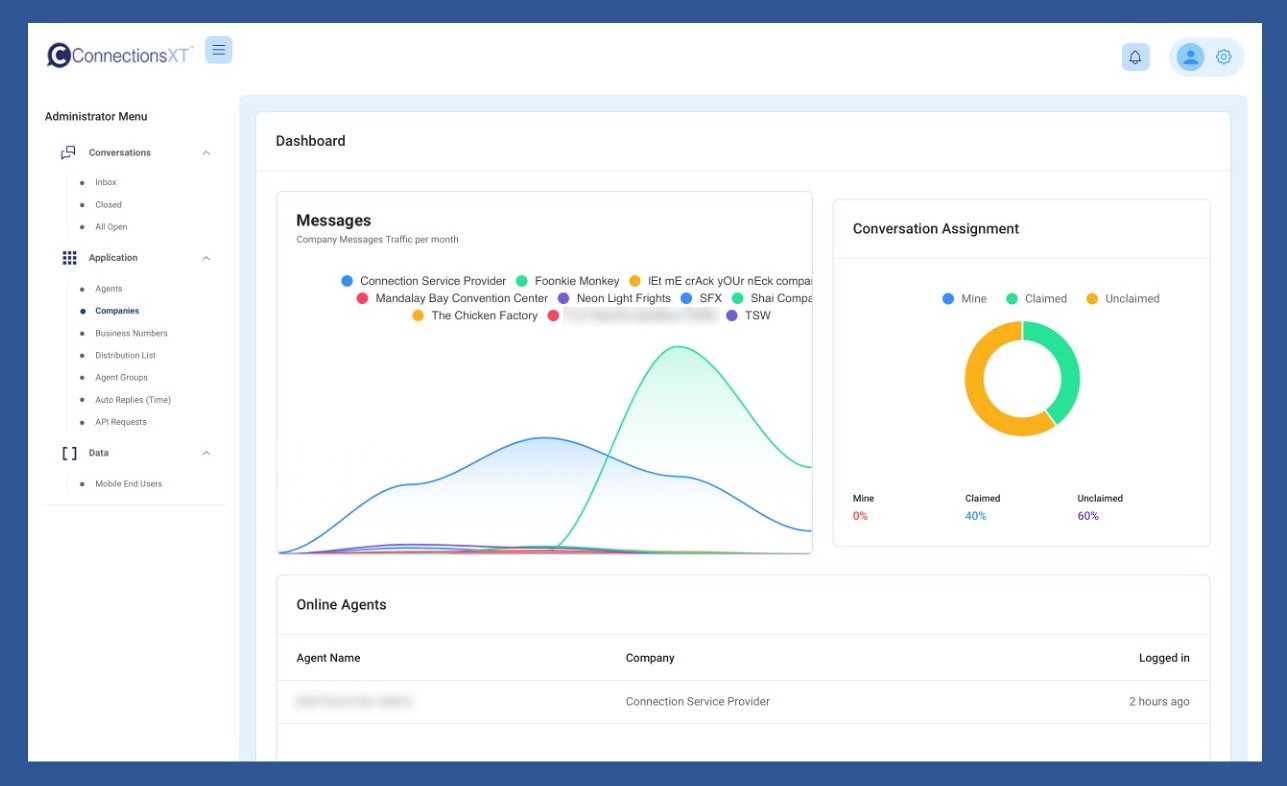The image size is (1287, 786).
Task: Toggle the Unclaimed legend in donut chart
Action: tap(1123, 299)
